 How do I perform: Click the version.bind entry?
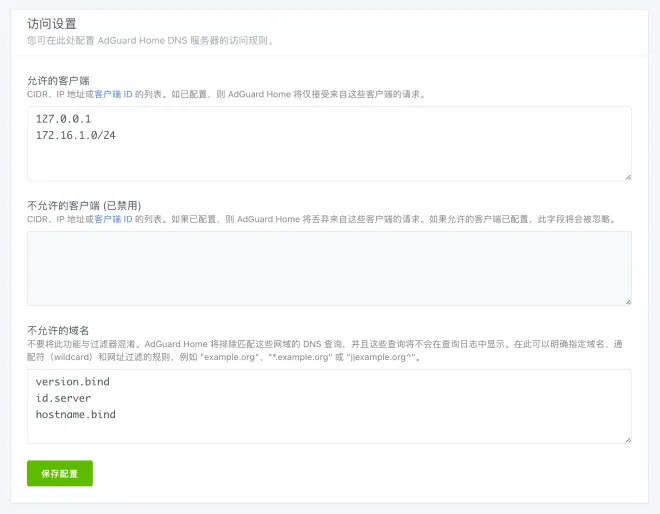(x=72, y=382)
